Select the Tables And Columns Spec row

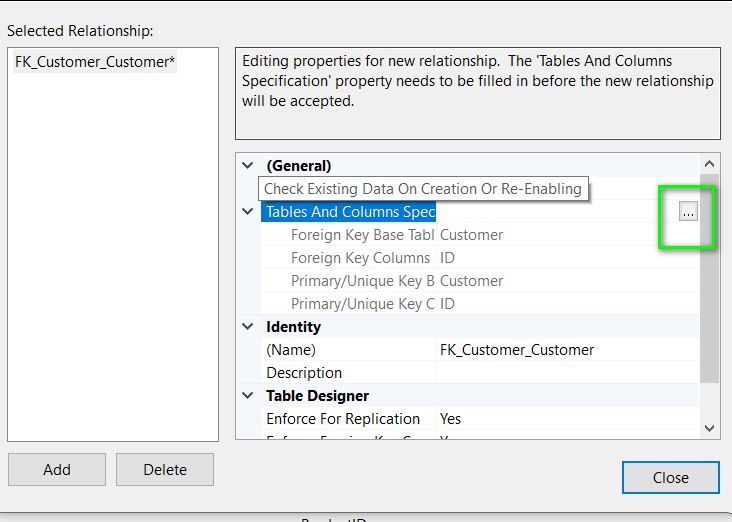(x=350, y=212)
